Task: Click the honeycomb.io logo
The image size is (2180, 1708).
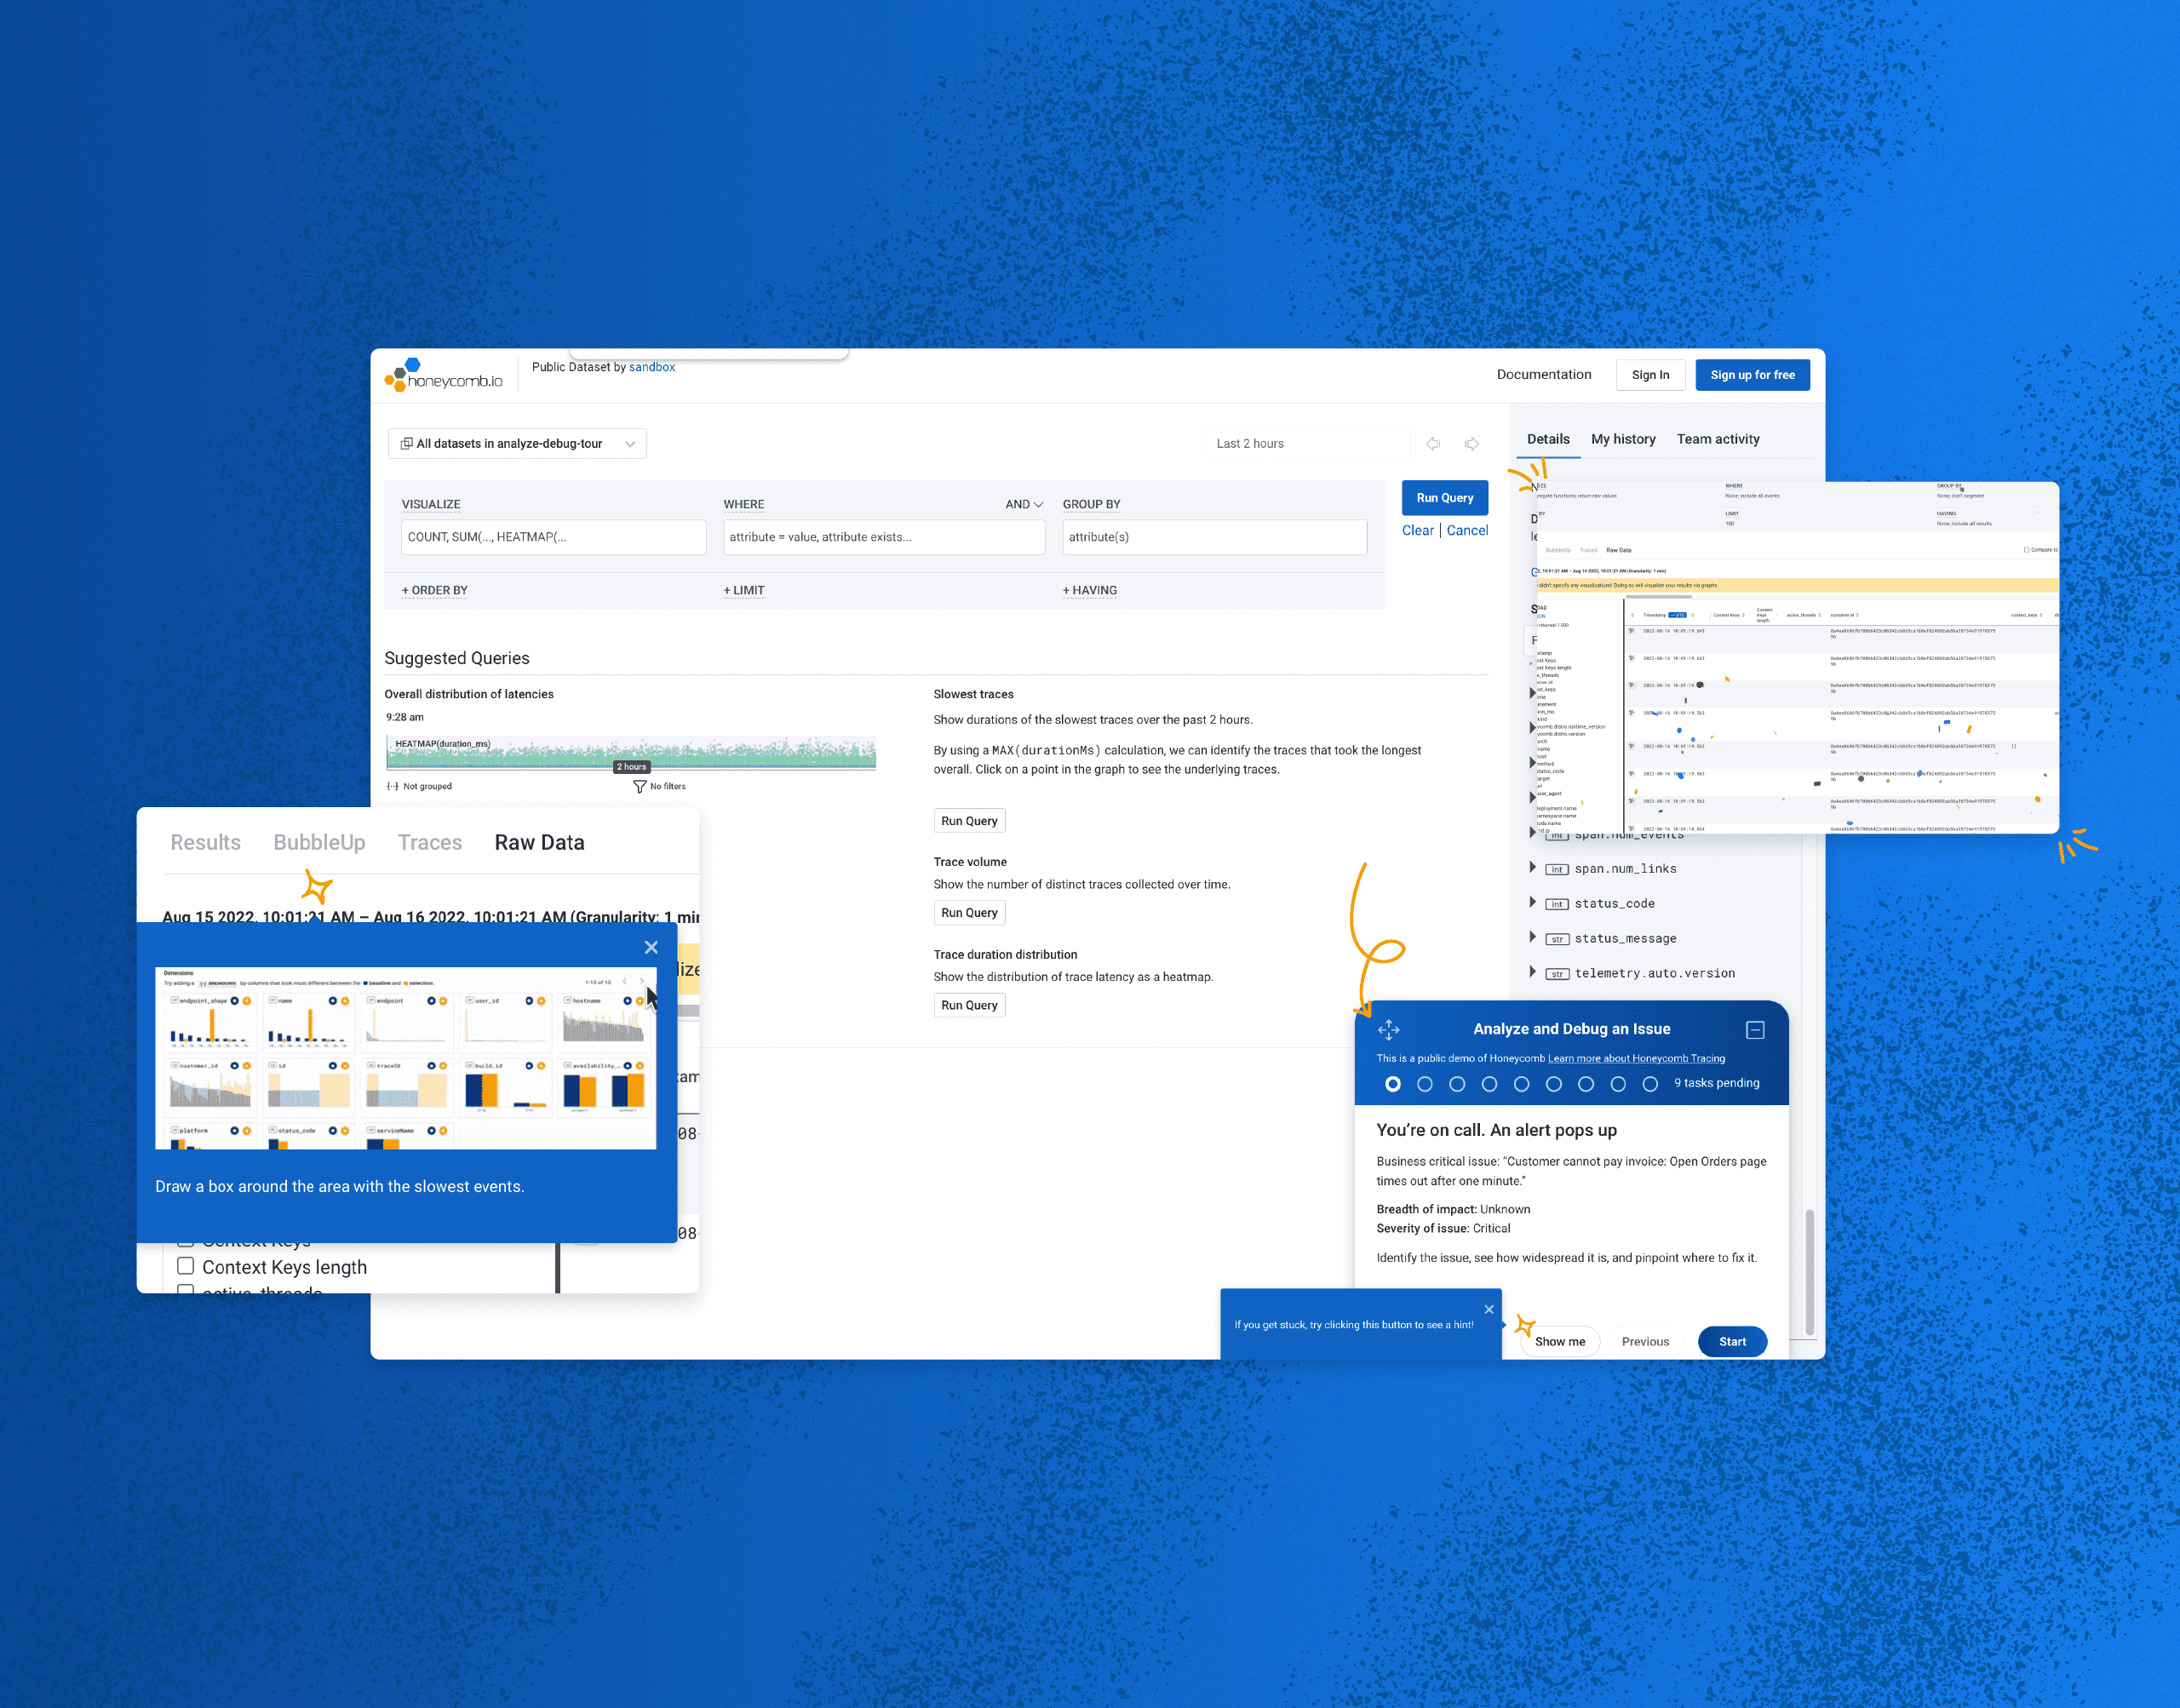Action: coord(440,376)
